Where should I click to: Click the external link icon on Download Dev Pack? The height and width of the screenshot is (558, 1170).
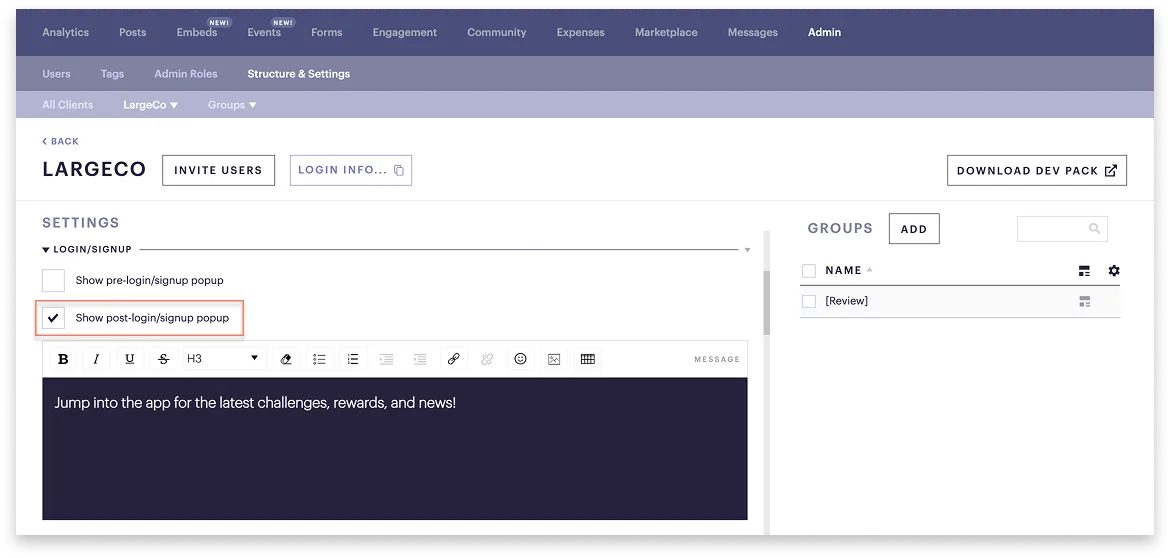click(x=1111, y=170)
